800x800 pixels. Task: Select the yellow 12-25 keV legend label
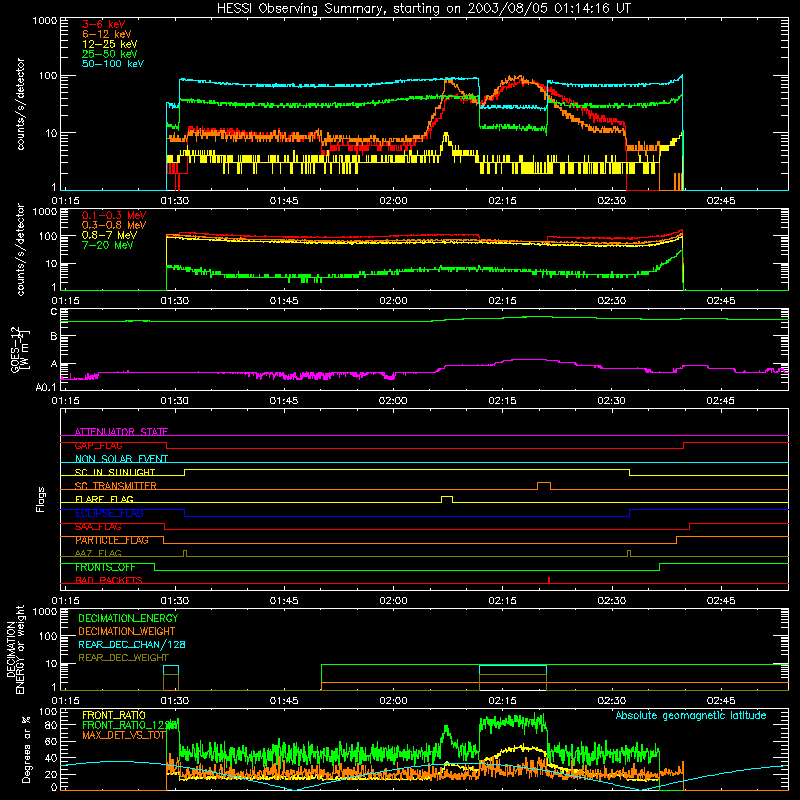pyautogui.click(x=110, y=44)
